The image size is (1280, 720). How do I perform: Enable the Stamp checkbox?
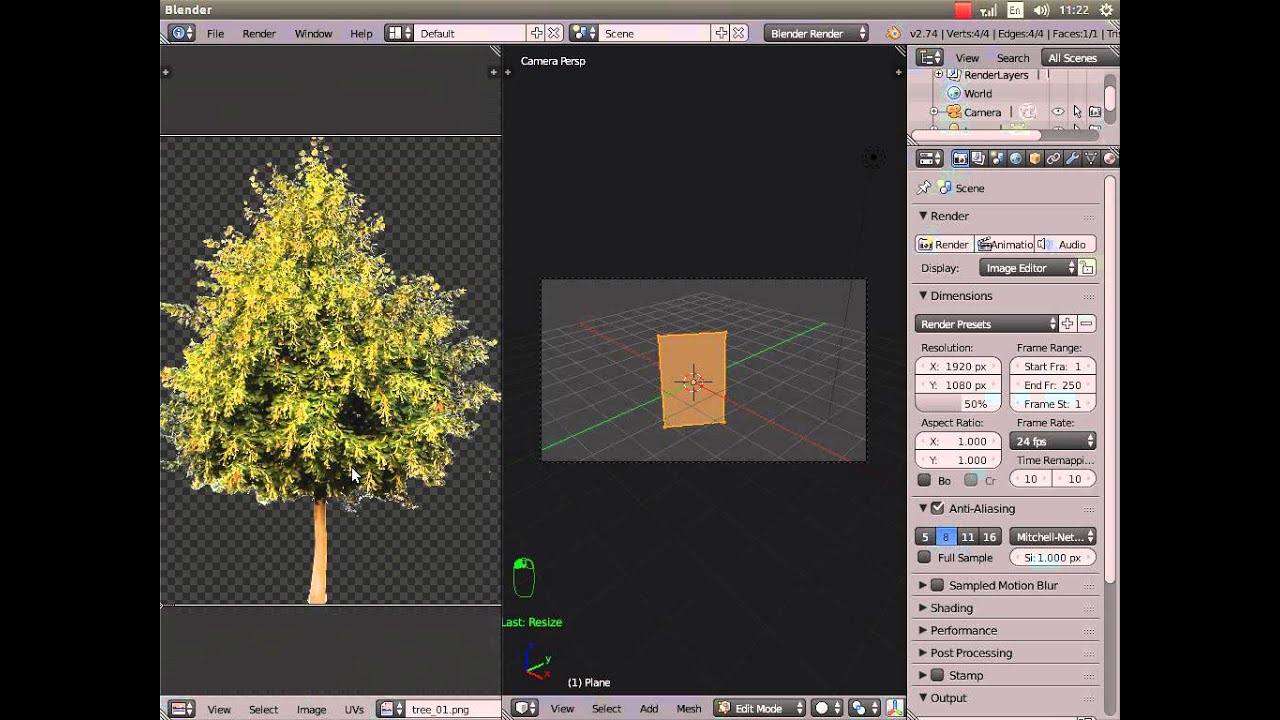(938, 675)
